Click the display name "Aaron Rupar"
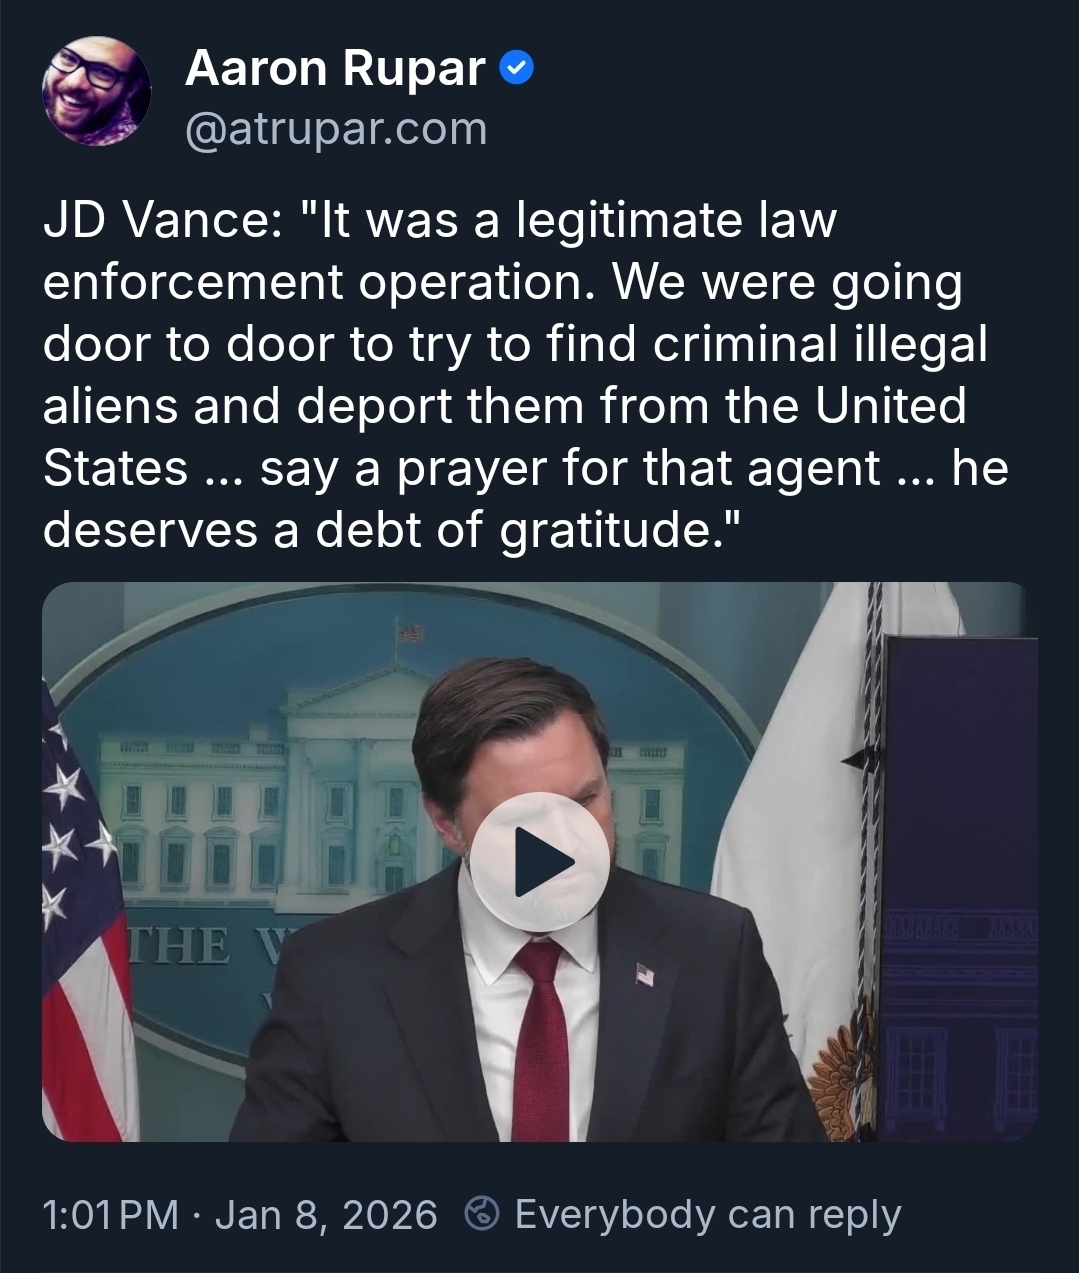The image size is (1079, 1273). tap(335, 69)
